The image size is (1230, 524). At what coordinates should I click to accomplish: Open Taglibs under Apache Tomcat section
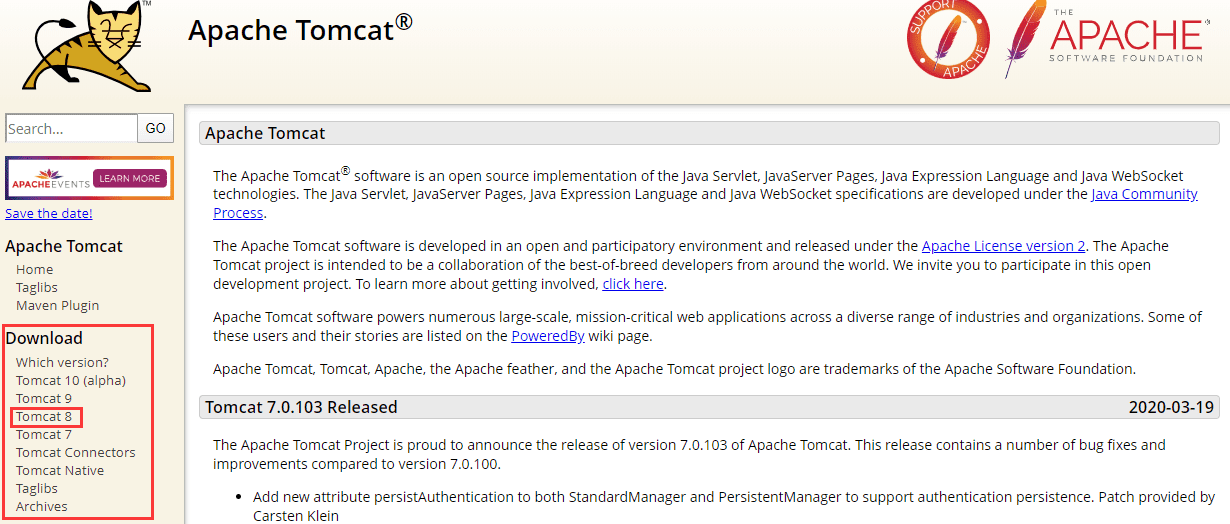37,287
